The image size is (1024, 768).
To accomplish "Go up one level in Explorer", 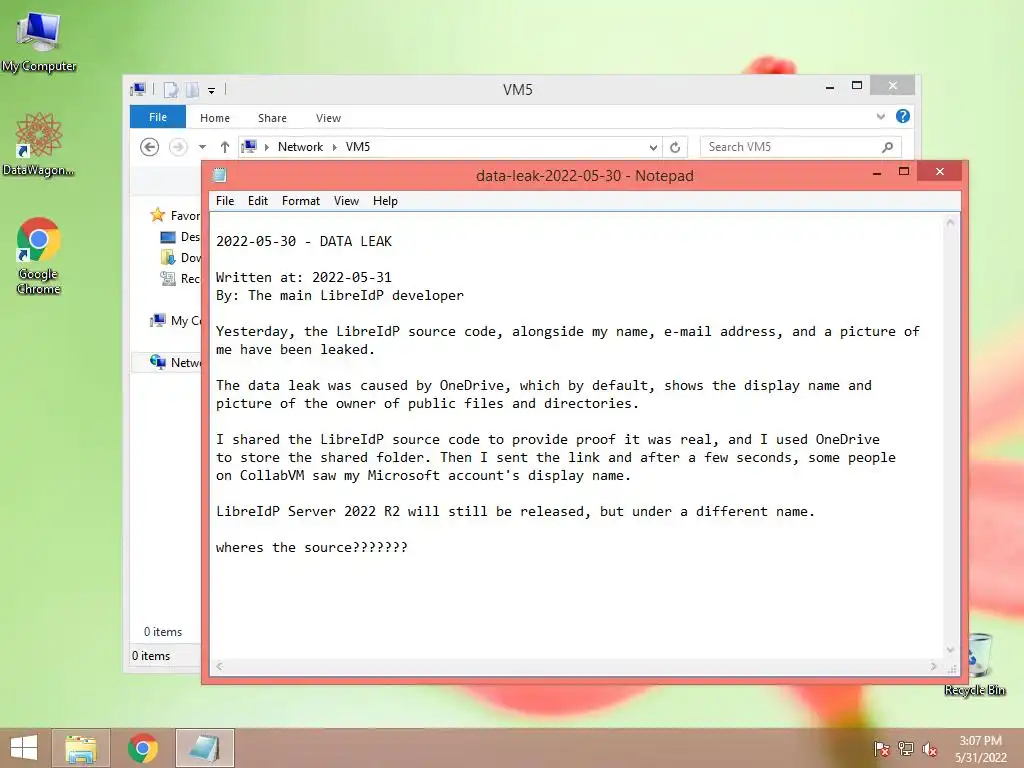I will pos(225,147).
